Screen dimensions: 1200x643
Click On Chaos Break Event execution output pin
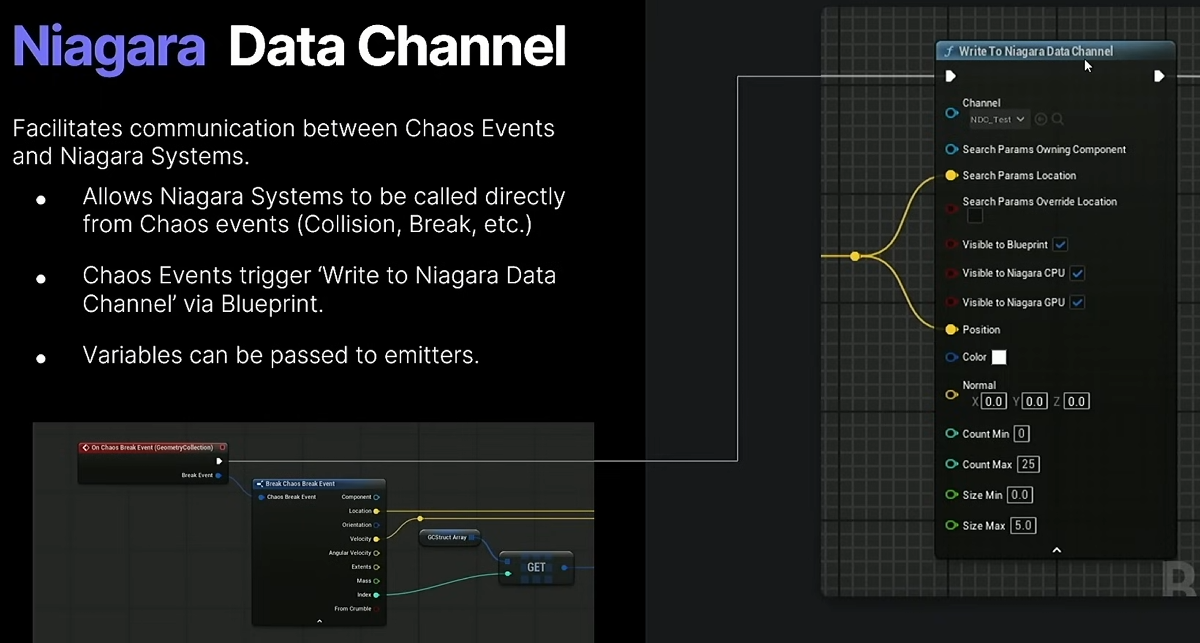[219, 461]
